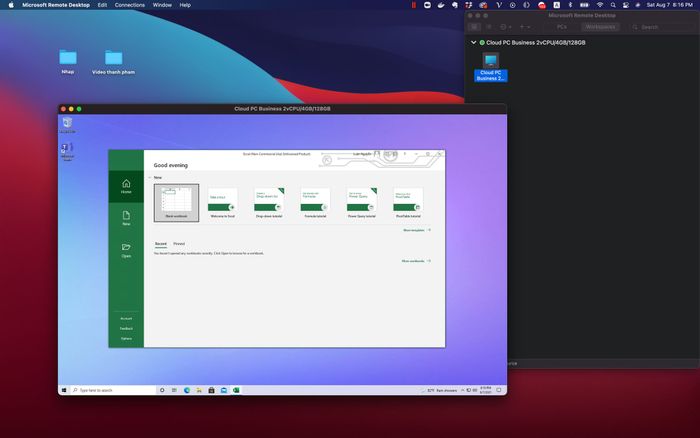
Task: Select grid view button in Remote Desktop toolbar
Action: tap(474, 27)
